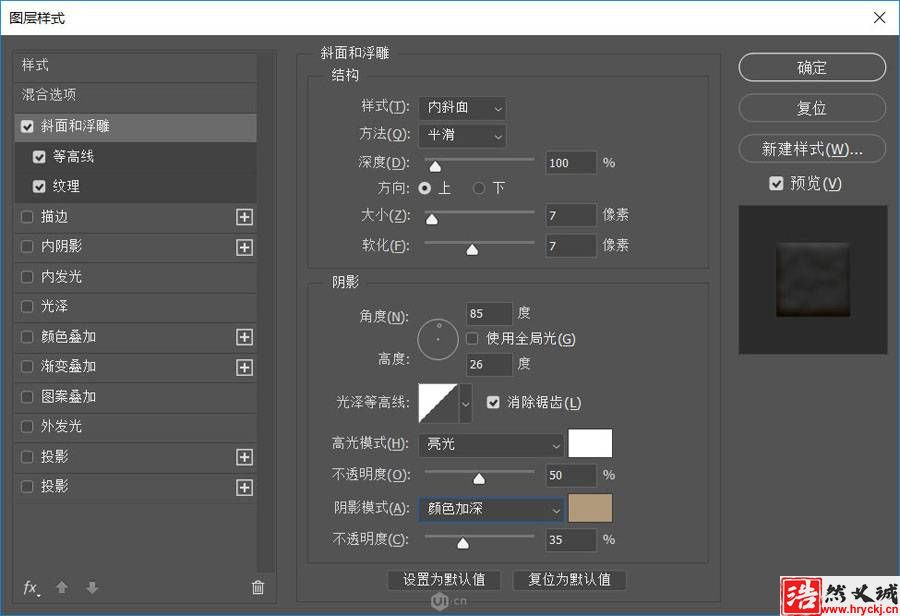Toggle the 预览 preview checkbox
Screen dimensions: 900x616
(x=776, y=184)
